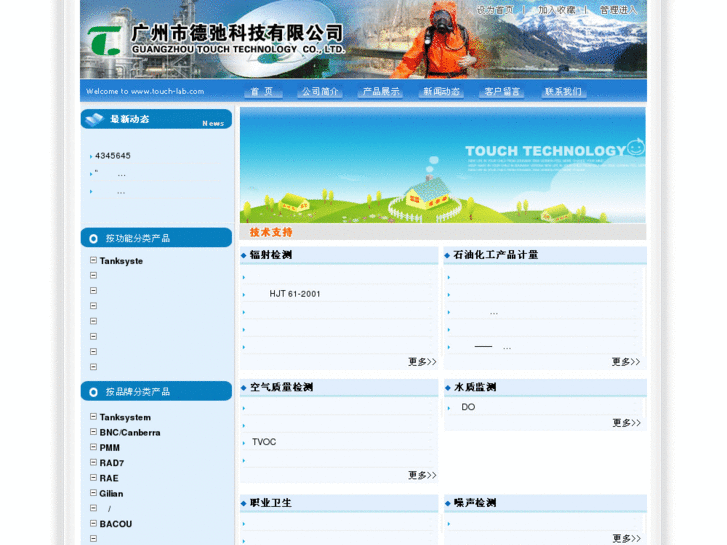Click the TOUCH TECHNOLOGY banner image

442,165
